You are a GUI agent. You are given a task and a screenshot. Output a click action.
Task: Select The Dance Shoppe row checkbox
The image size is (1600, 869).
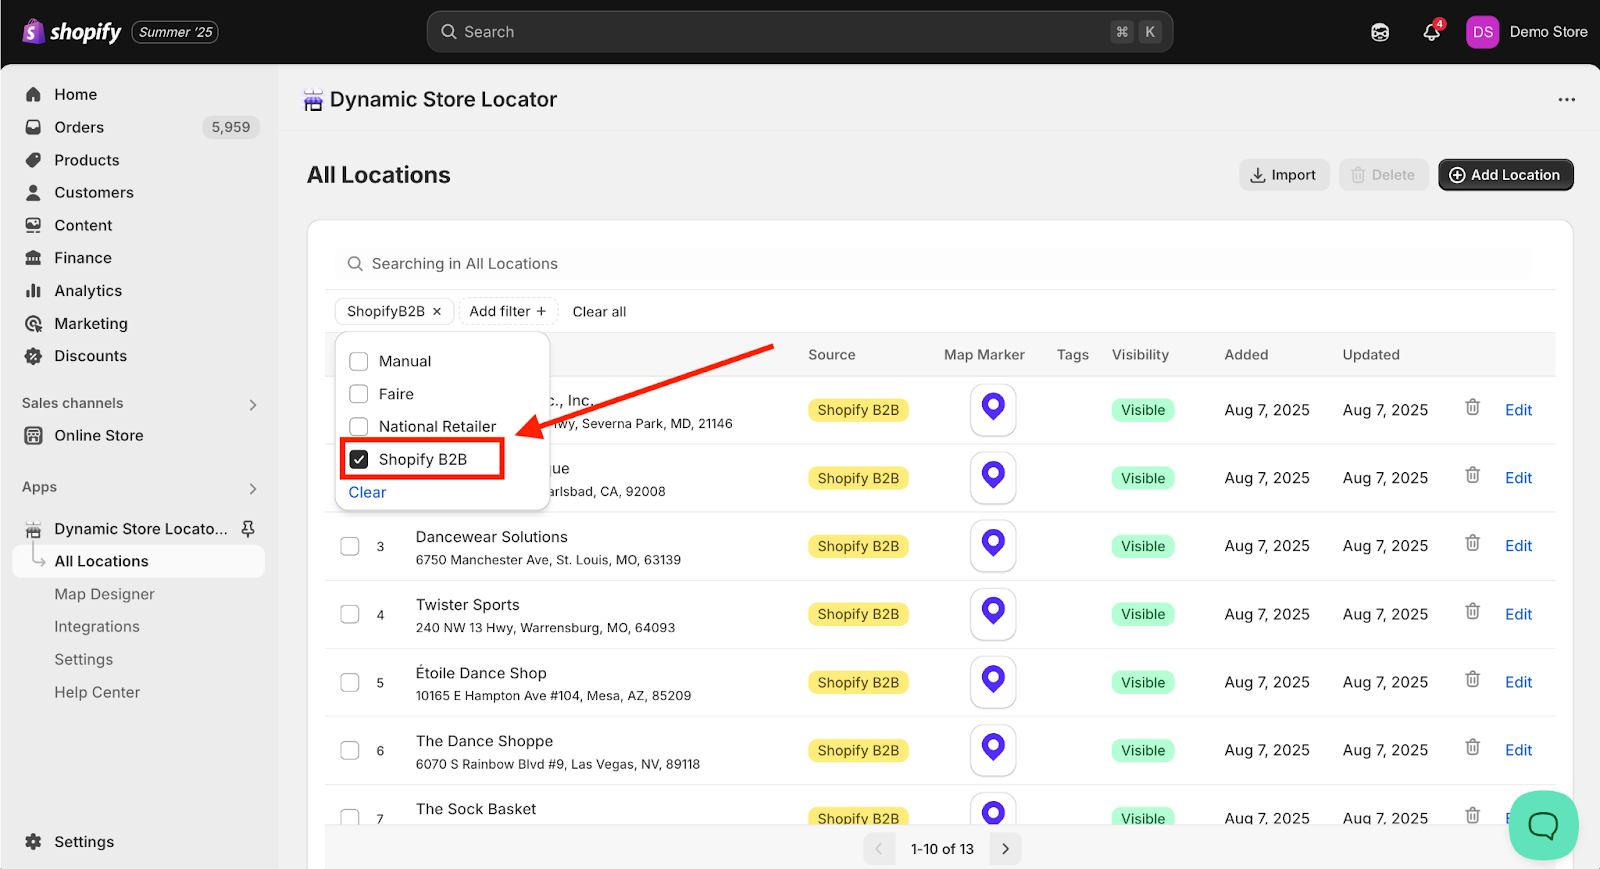click(x=350, y=750)
